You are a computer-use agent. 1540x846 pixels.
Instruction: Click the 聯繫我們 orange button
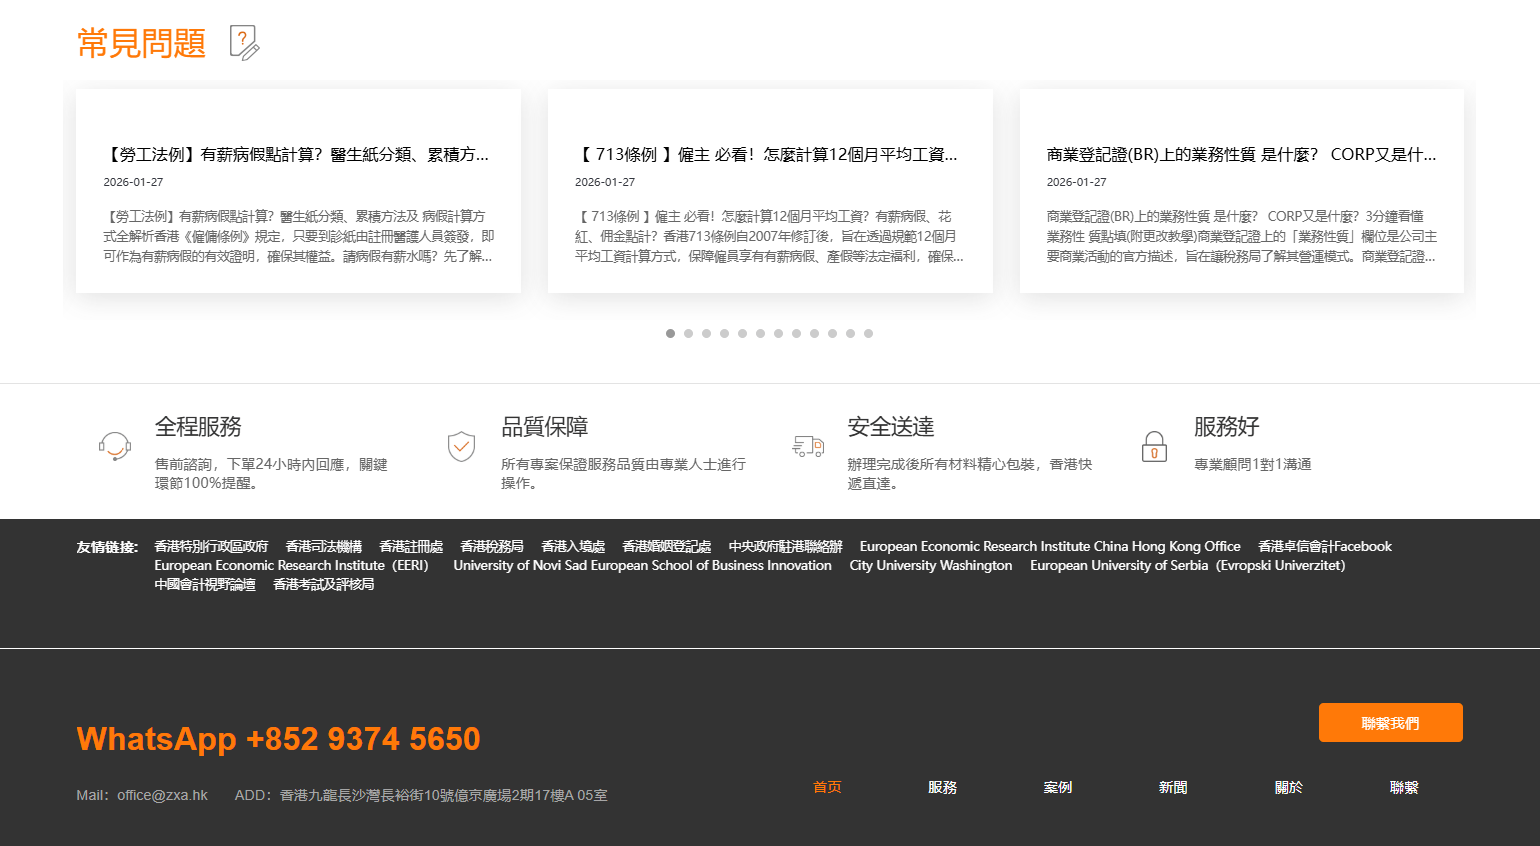(x=1390, y=722)
